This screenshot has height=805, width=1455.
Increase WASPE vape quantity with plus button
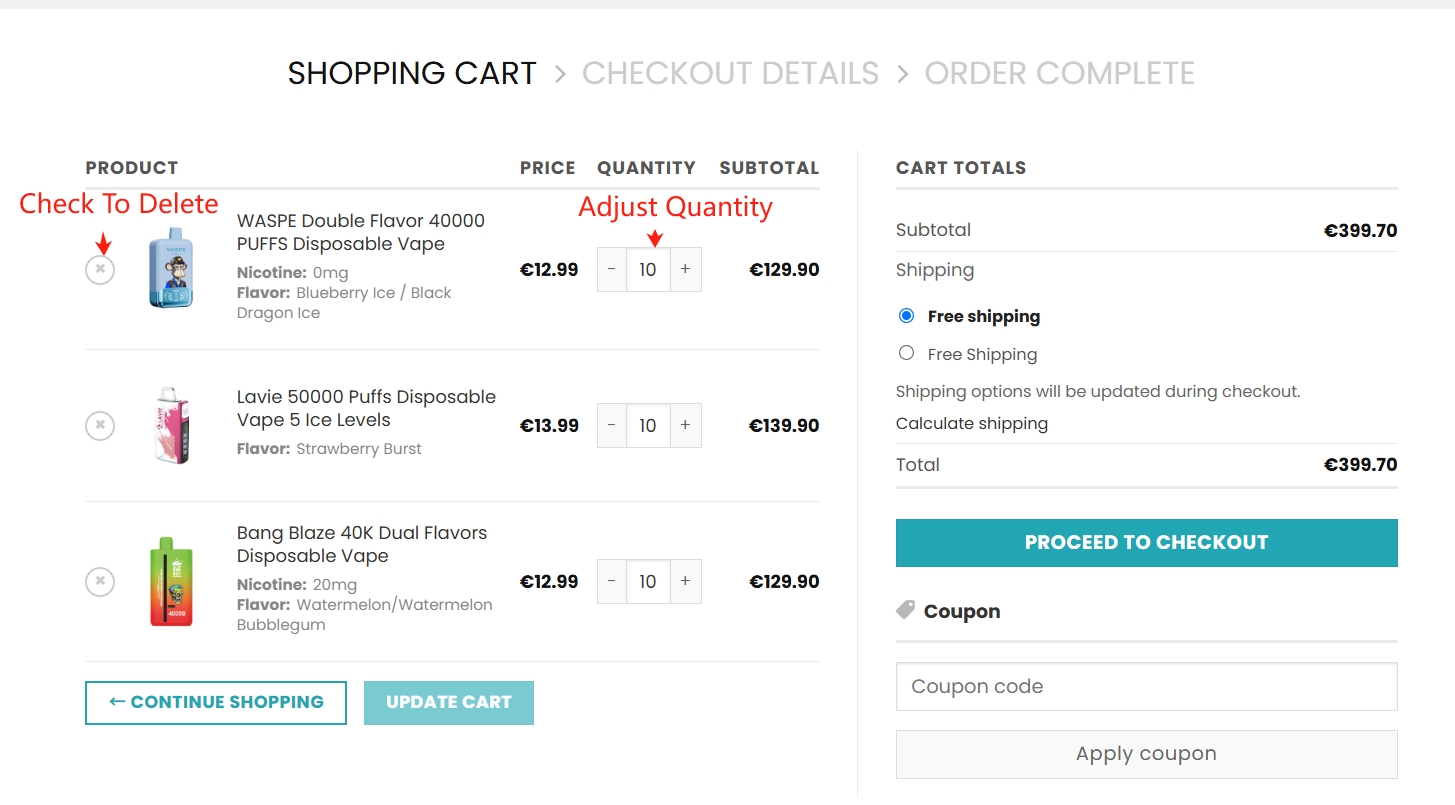[685, 270]
